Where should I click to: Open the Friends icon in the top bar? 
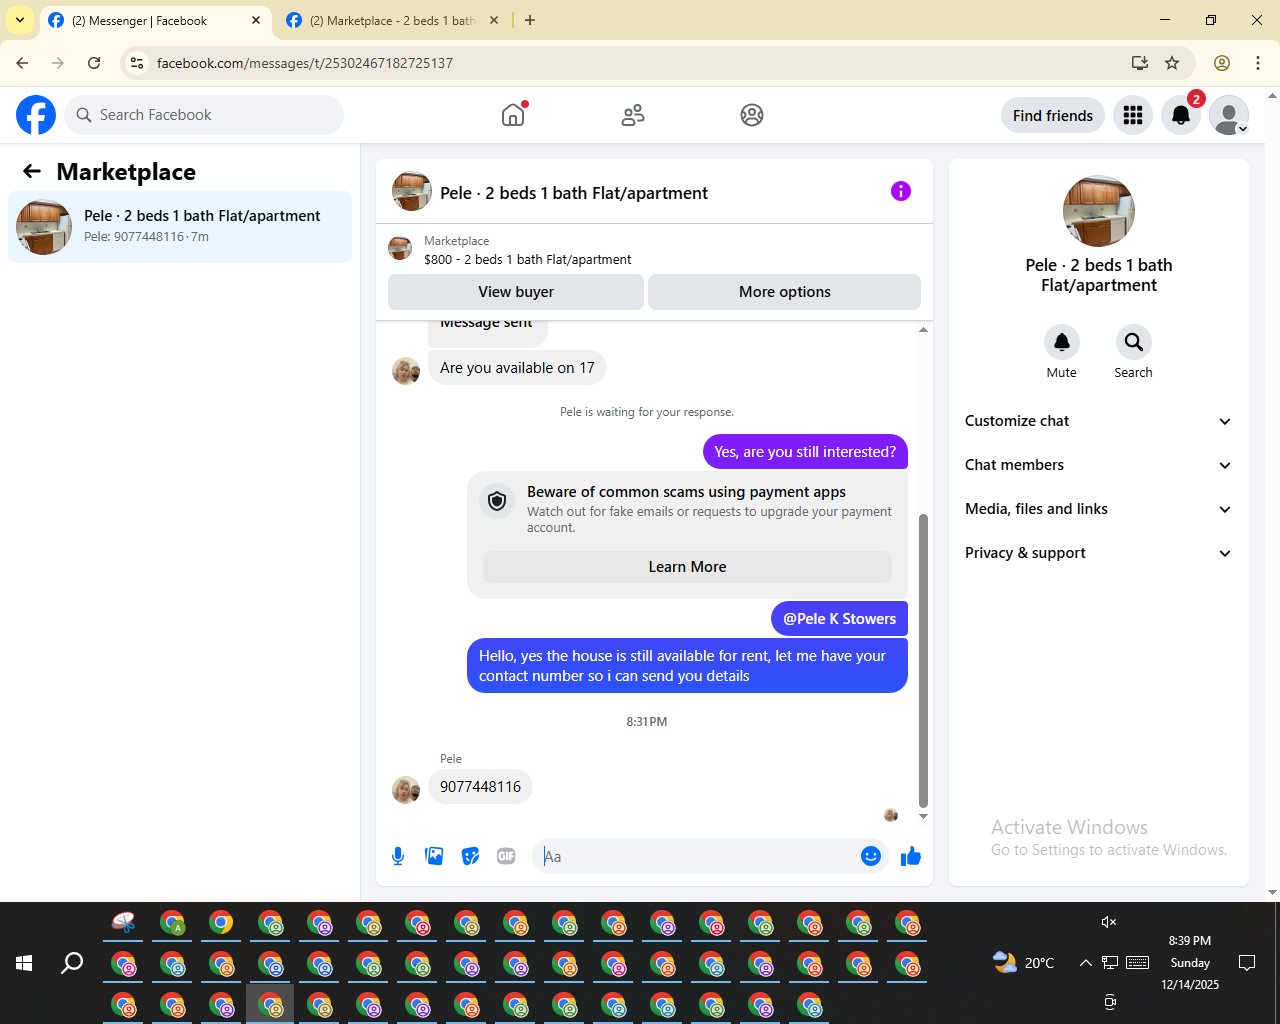633,115
